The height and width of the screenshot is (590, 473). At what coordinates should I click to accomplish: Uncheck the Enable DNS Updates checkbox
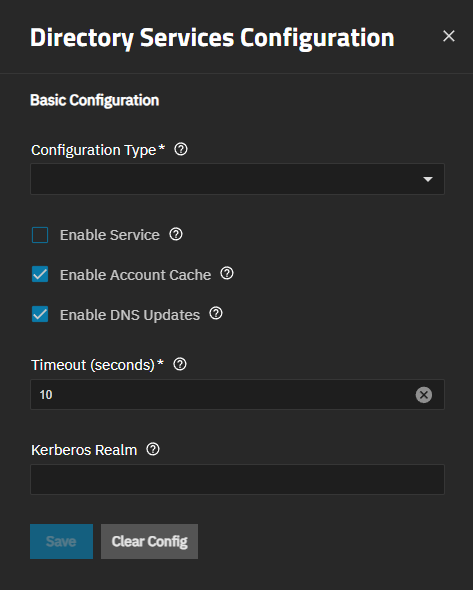[40, 314]
